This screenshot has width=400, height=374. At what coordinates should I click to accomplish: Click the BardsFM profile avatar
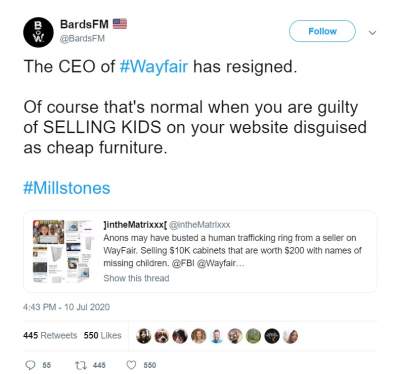pos(38,32)
